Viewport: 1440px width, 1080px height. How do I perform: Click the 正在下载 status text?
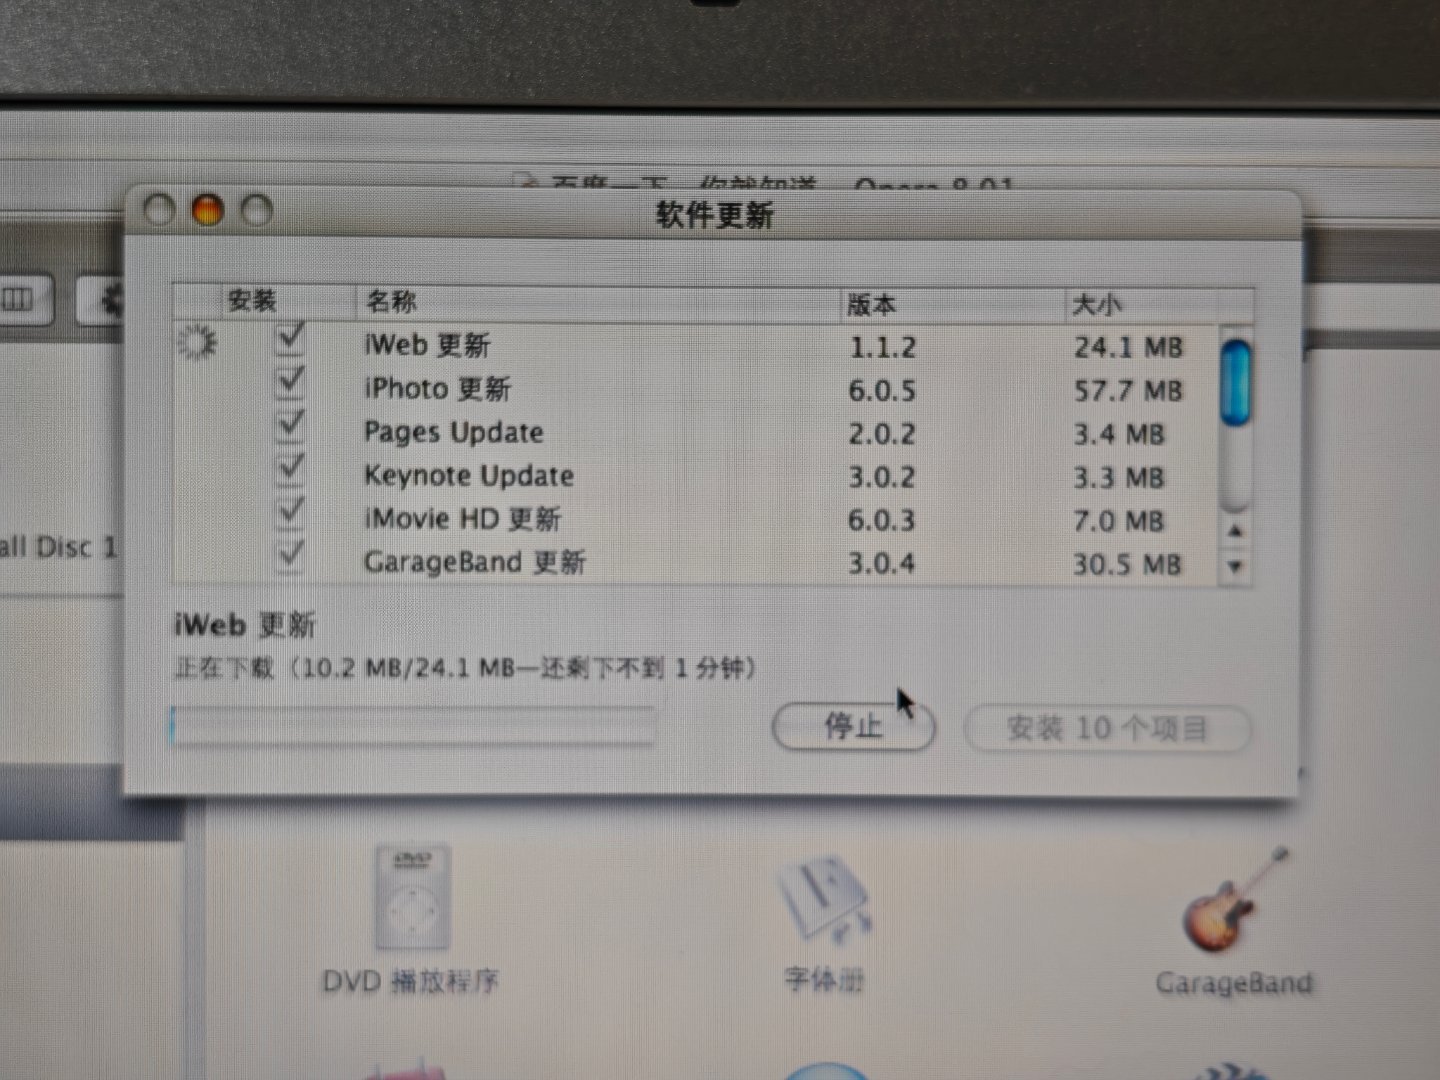click(x=465, y=667)
